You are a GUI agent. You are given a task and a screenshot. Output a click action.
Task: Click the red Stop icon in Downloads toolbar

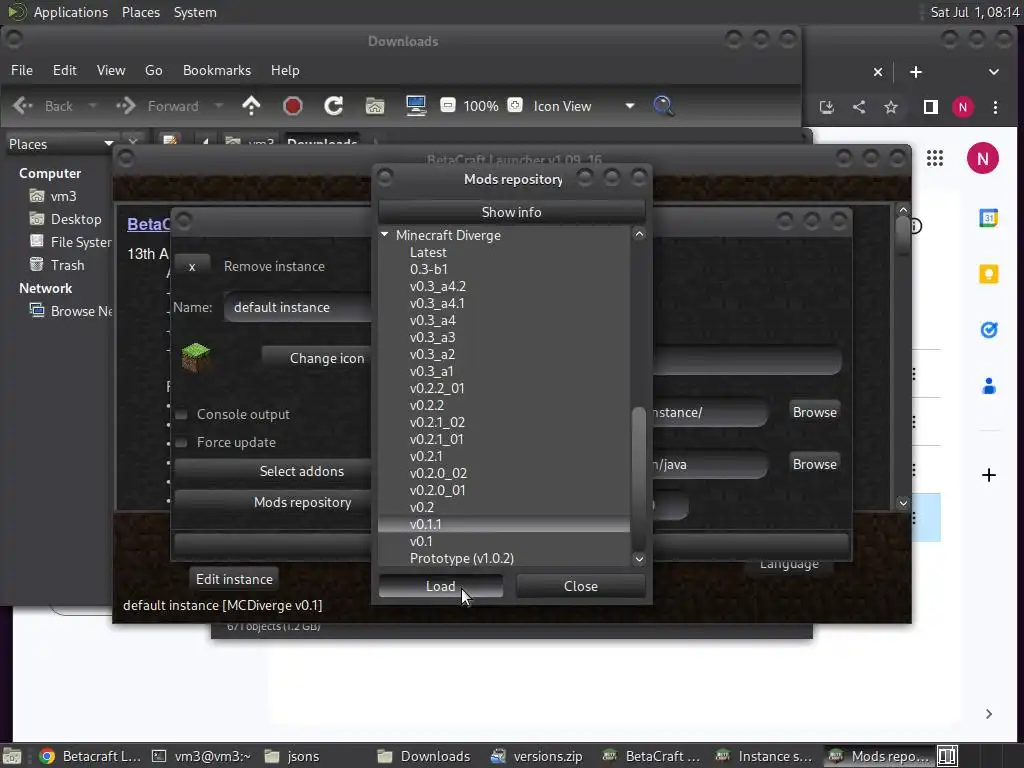pyautogui.click(x=293, y=106)
